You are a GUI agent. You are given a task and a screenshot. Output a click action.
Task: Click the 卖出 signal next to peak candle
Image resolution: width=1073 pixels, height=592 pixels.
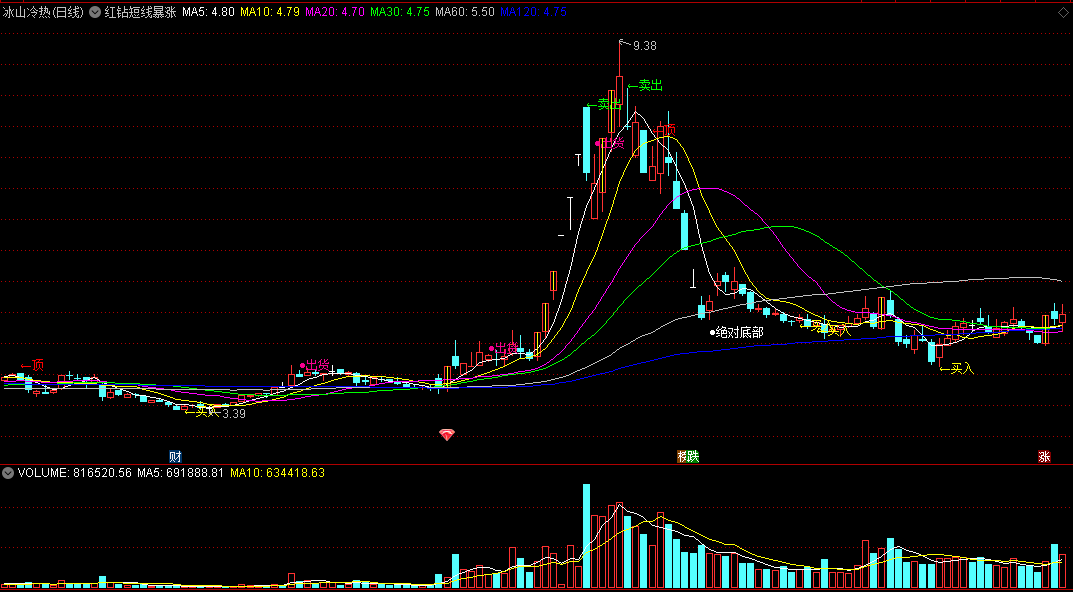click(645, 85)
